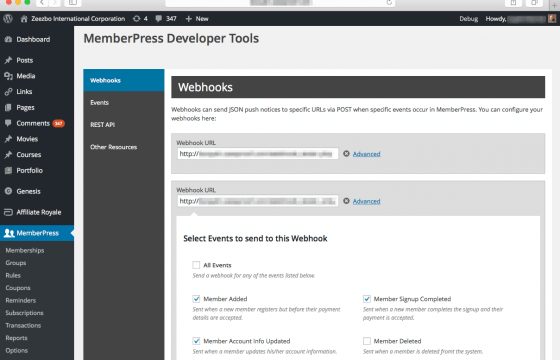Click the browser forward arrow
The height and width of the screenshot is (360, 560).
point(54,2)
